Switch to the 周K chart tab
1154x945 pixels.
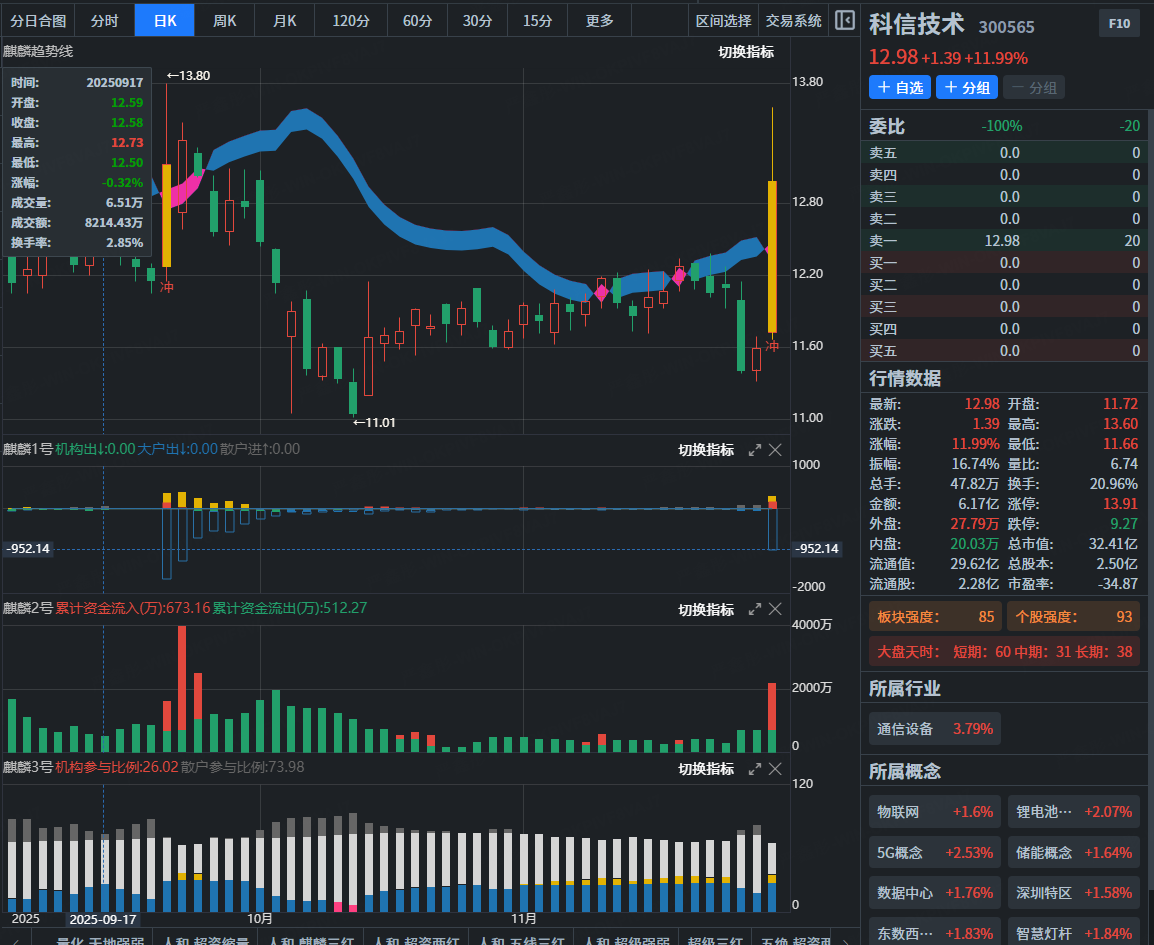[x=225, y=20]
